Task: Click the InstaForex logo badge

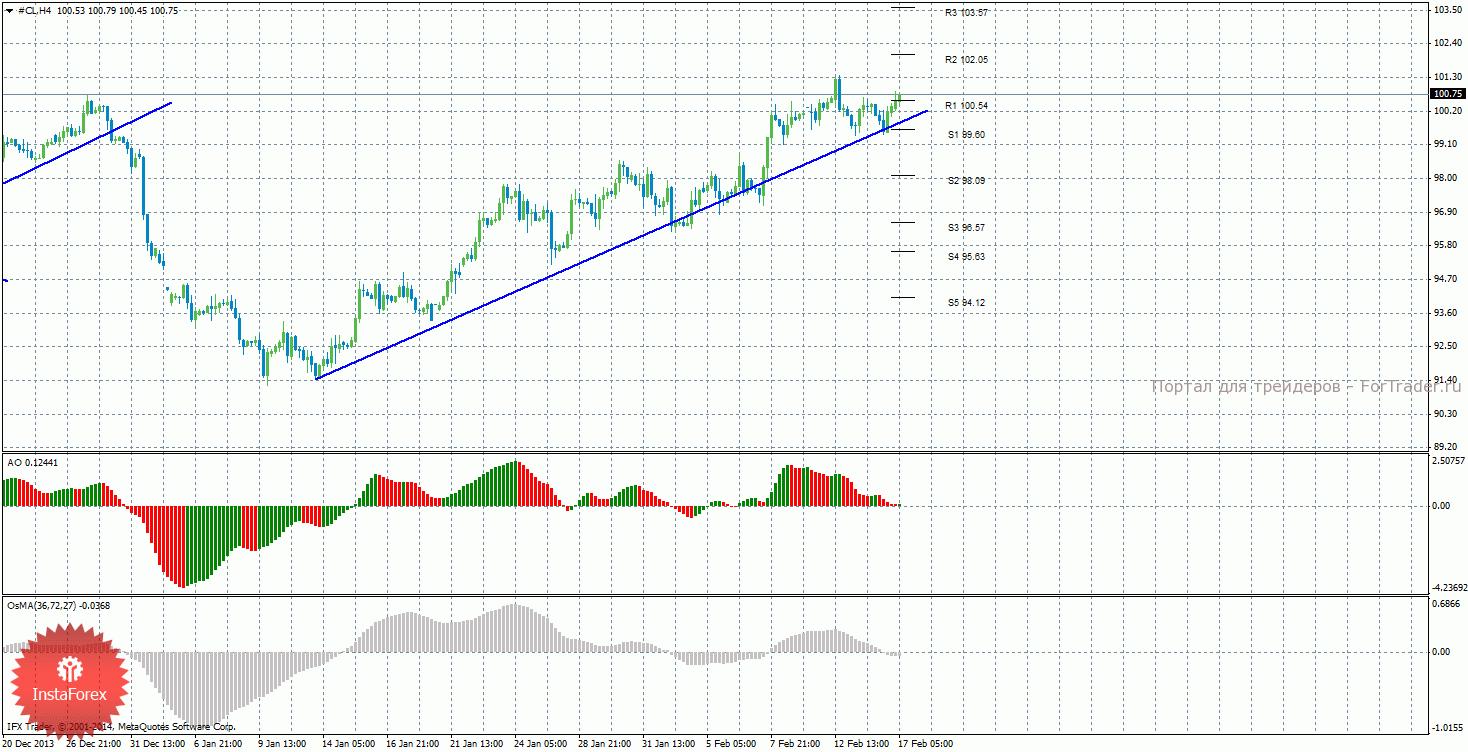Action: (70, 680)
